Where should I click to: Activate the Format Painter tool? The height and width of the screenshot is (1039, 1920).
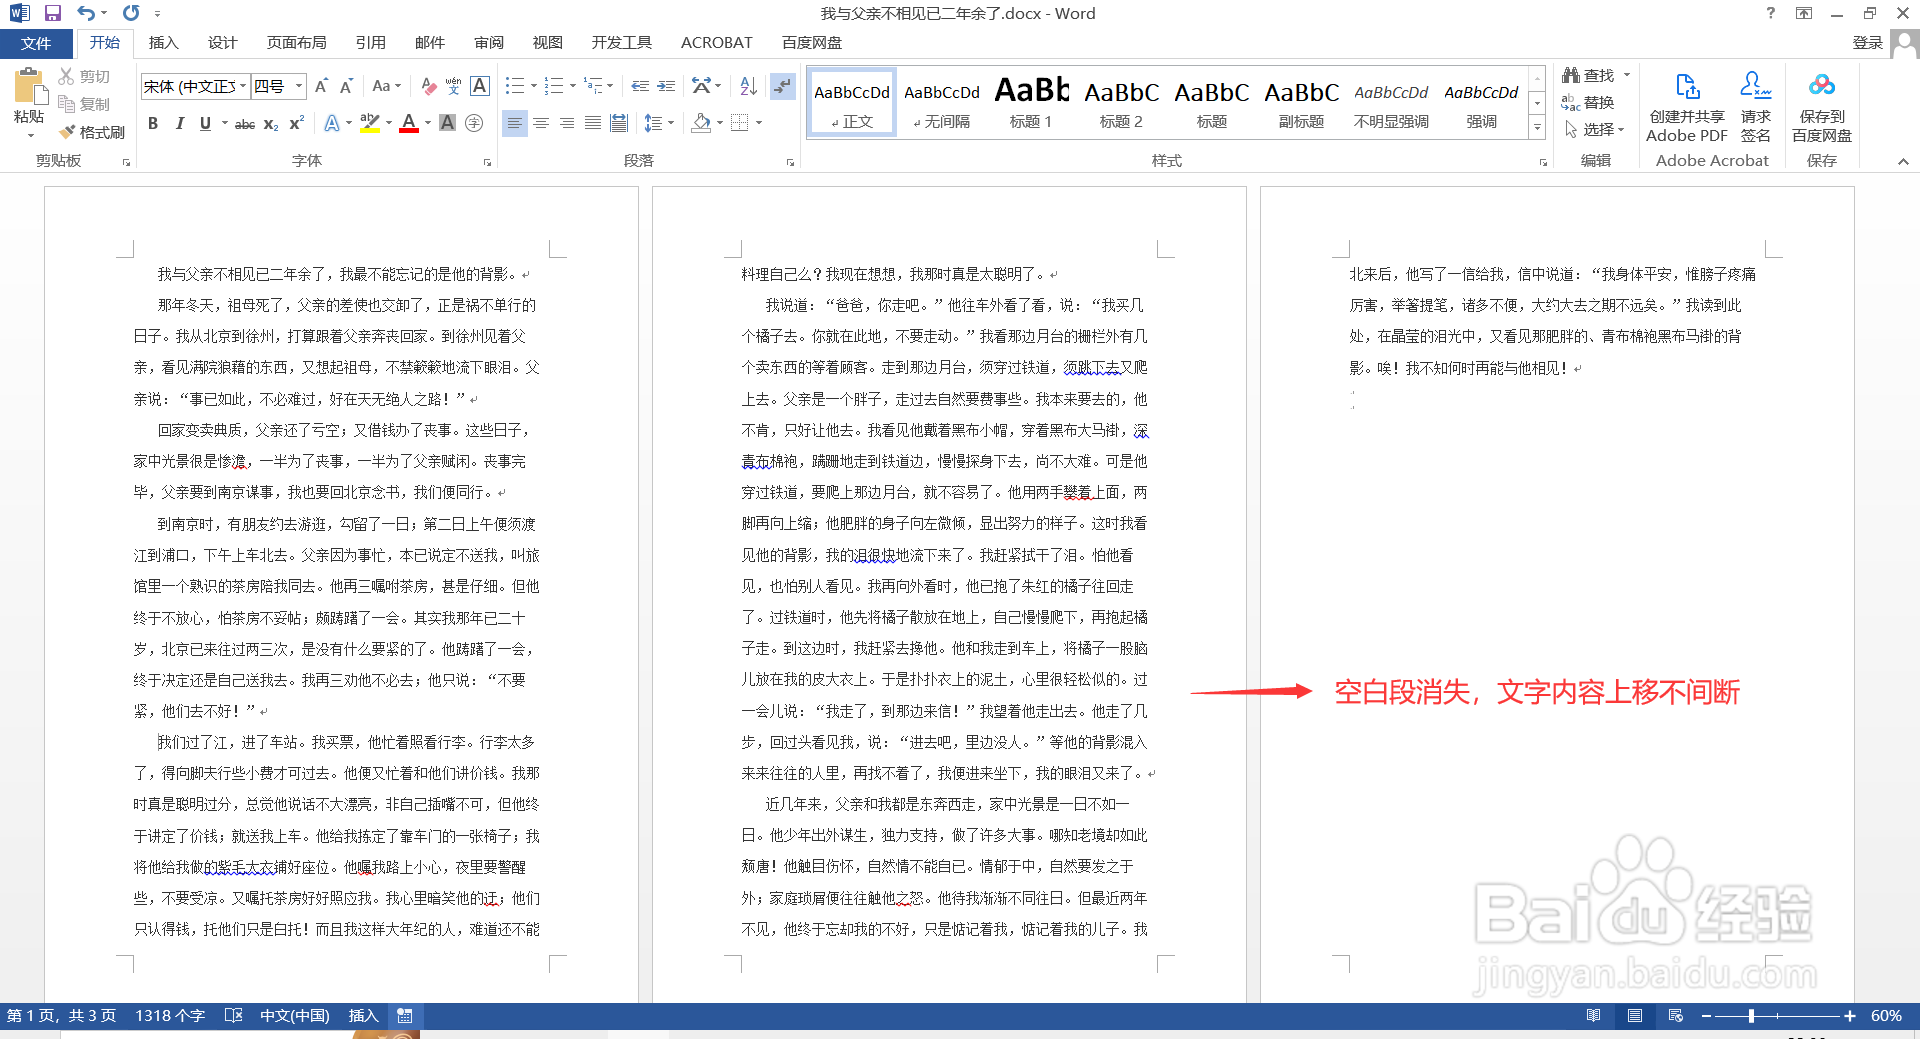tap(92, 131)
